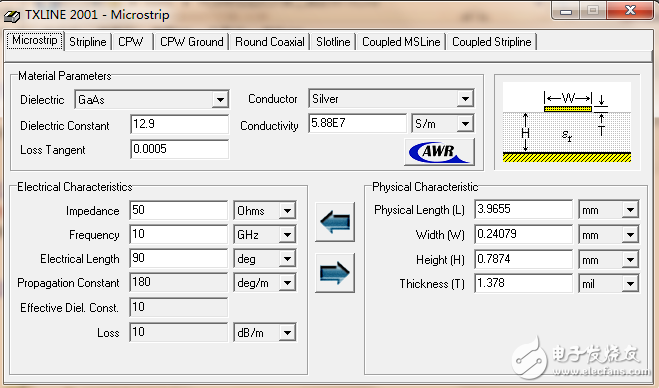The height and width of the screenshot is (388, 659).
Task: Click the Dielectric Constant field showing 12.9
Action: coord(179,124)
